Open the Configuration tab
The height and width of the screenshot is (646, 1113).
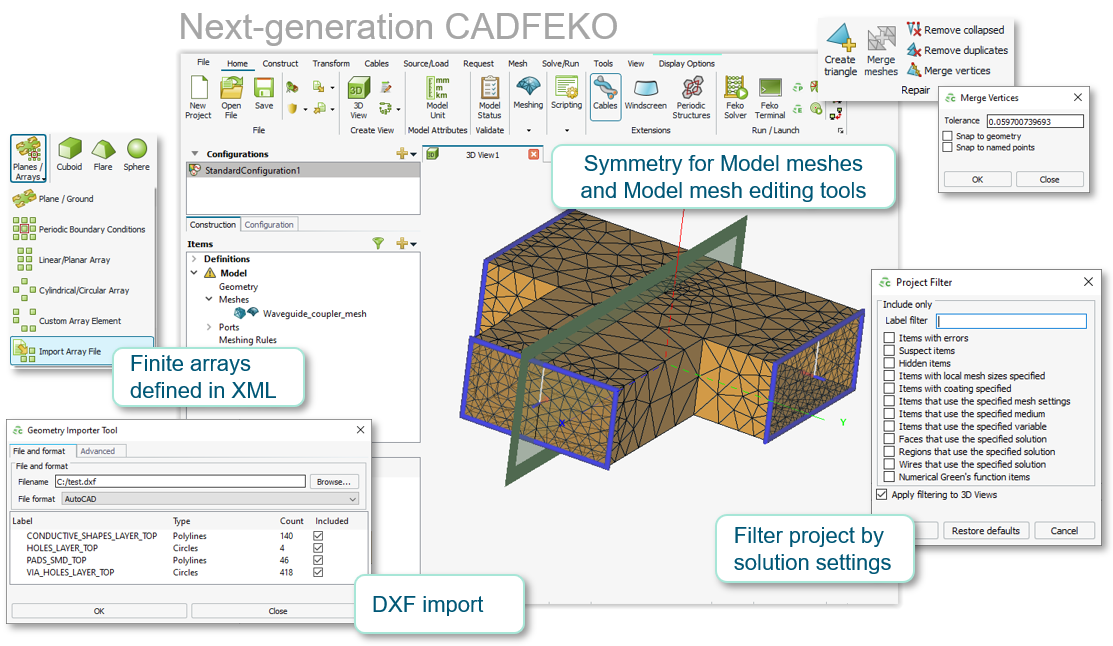pyautogui.click(x=270, y=225)
